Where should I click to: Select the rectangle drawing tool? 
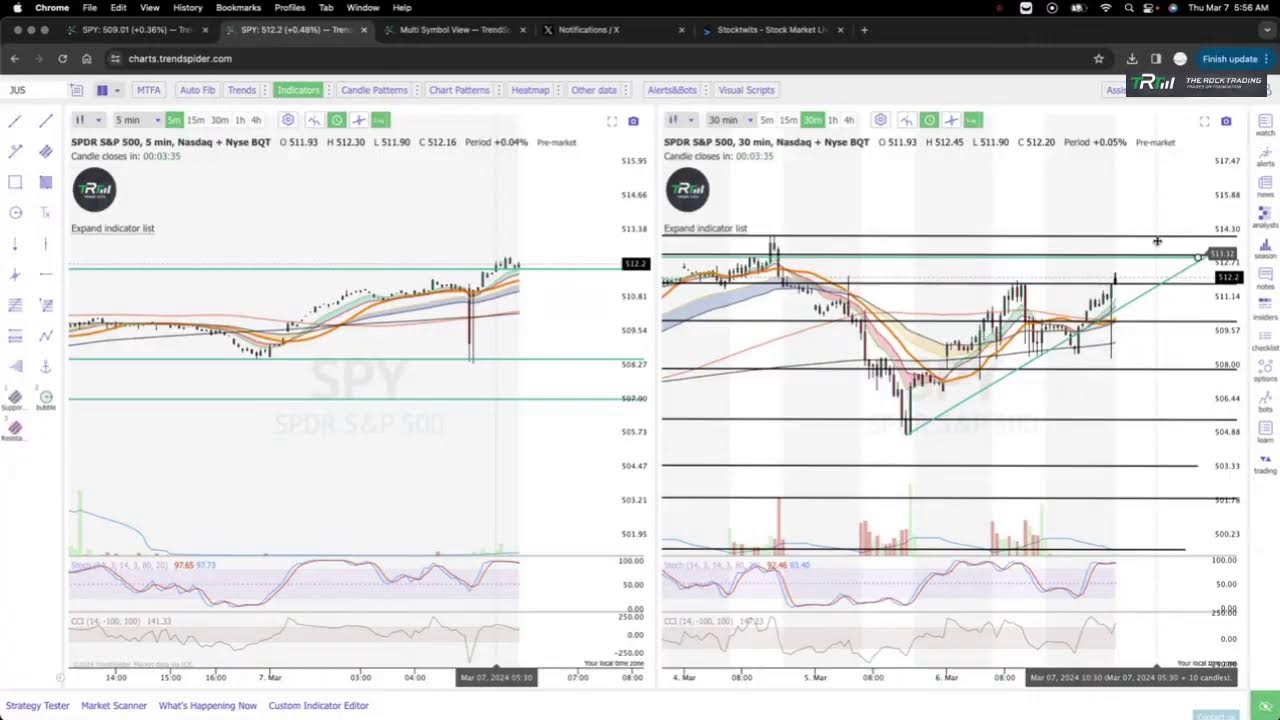[15, 182]
